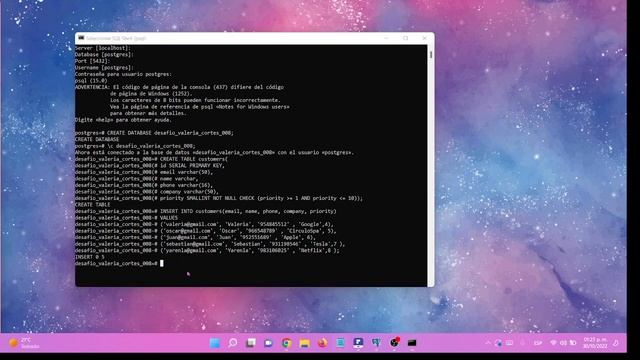Screen dimensions: 640x360
Task: Launch Google Chrome from the taskbar
Action: click(287, 343)
